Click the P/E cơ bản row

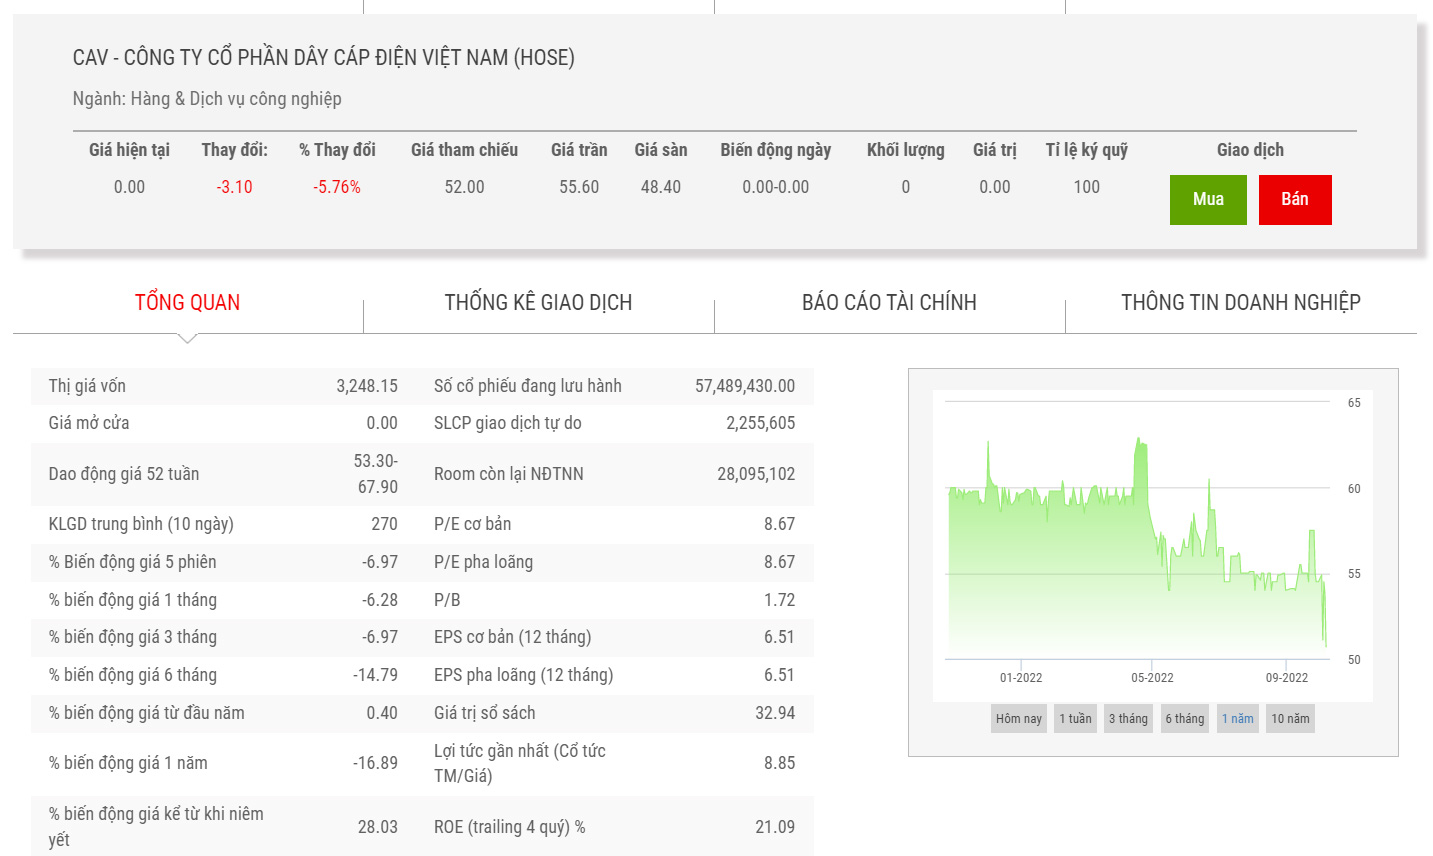point(614,524)
